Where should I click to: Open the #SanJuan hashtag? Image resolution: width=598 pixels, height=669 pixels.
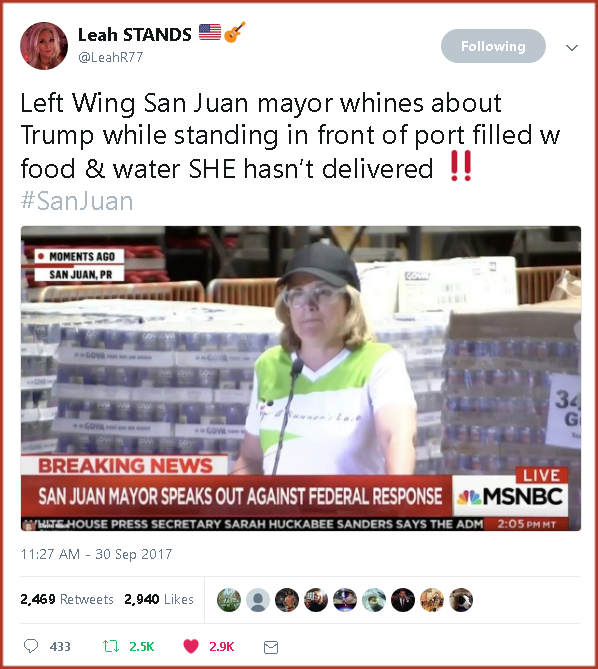[x=77, y=201]
